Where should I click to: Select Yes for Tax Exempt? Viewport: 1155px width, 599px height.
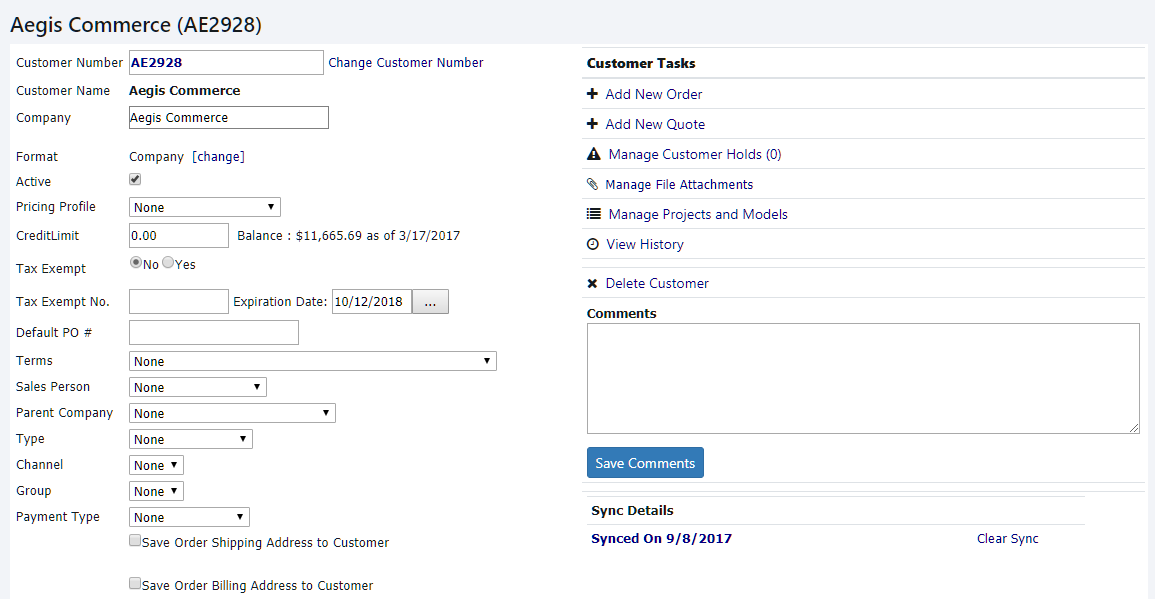pos(168,263)
